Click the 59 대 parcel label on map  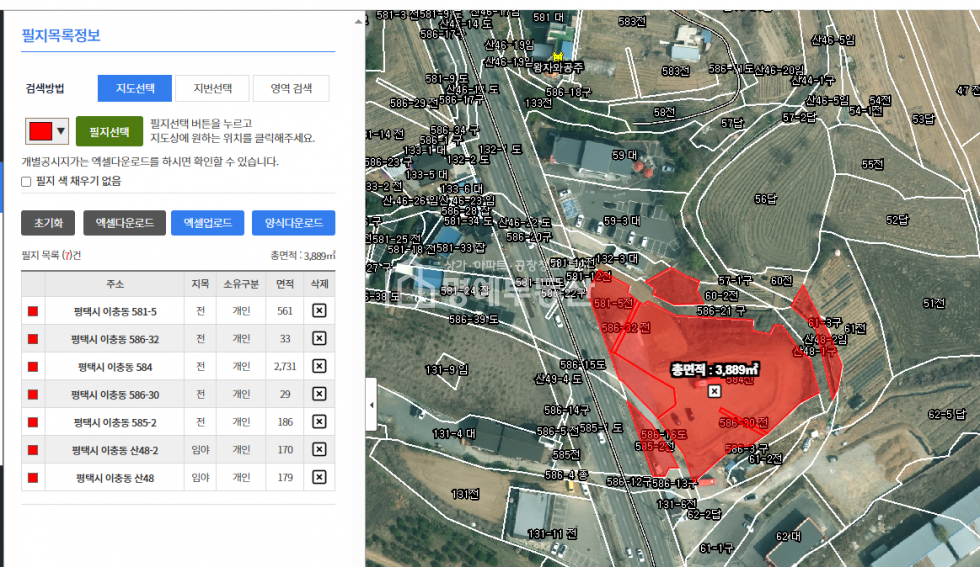coord(624,154)
